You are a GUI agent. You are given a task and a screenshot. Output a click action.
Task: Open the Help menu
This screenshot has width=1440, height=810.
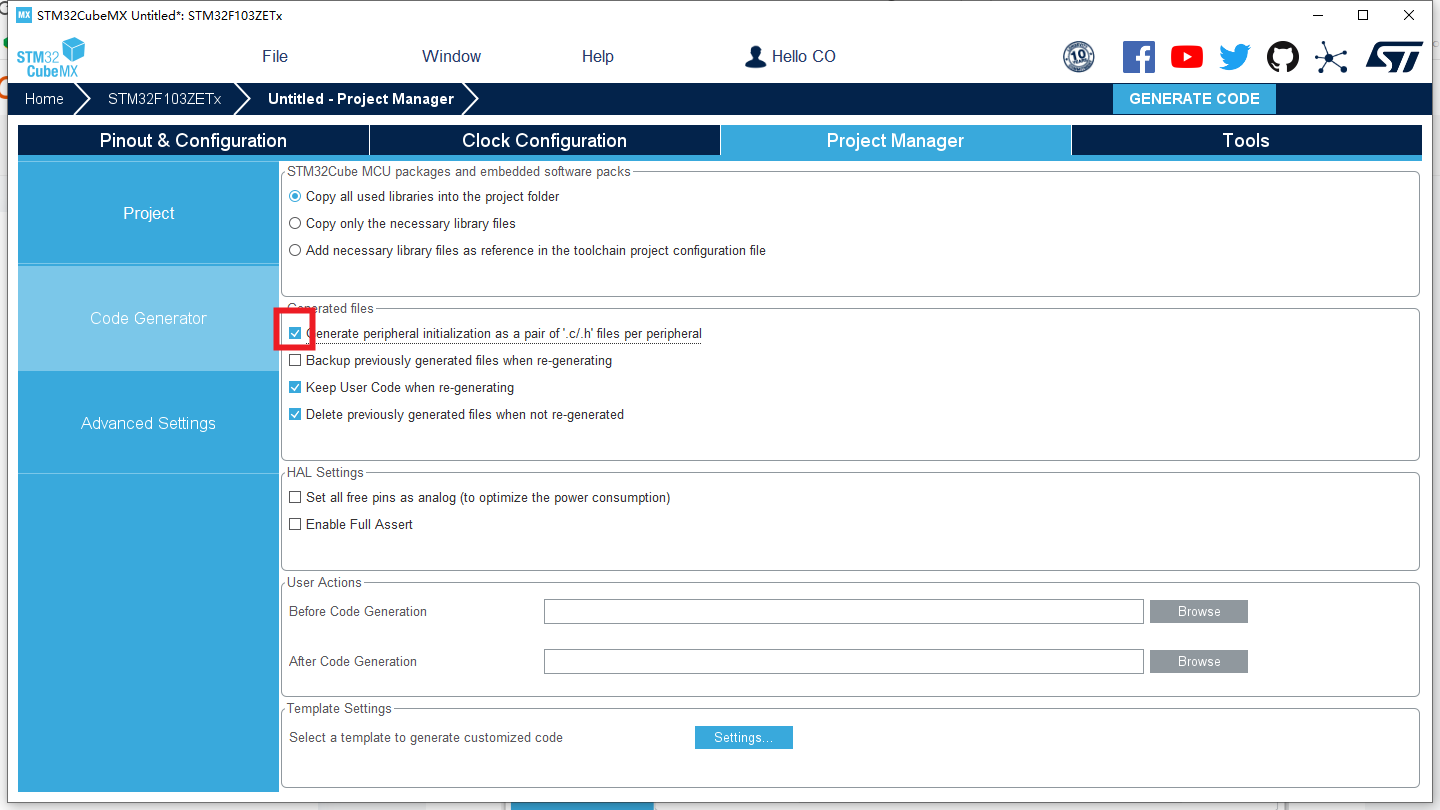point(598,57)
